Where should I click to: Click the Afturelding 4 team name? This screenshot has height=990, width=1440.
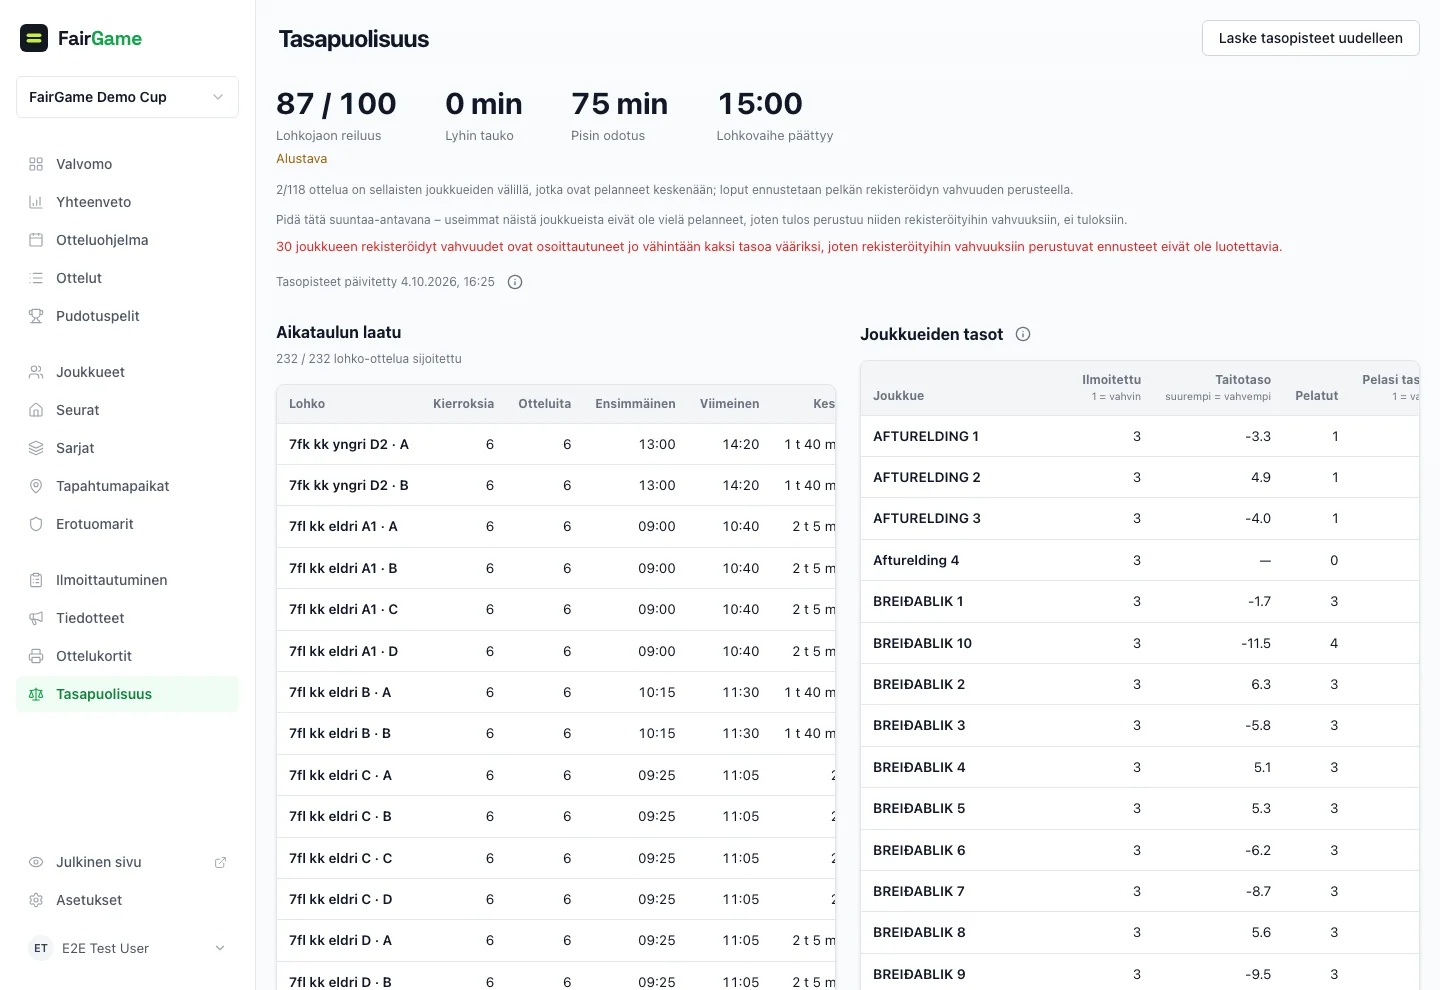916,560
